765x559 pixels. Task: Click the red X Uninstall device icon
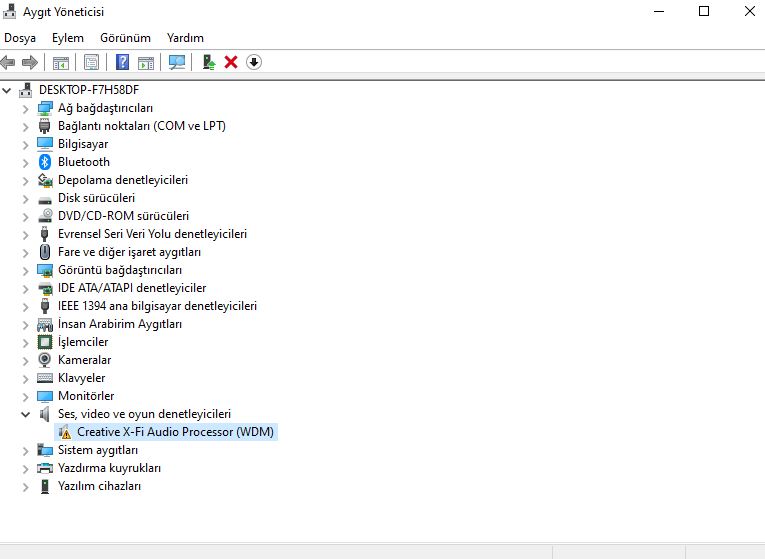click(x=231, y=62)
